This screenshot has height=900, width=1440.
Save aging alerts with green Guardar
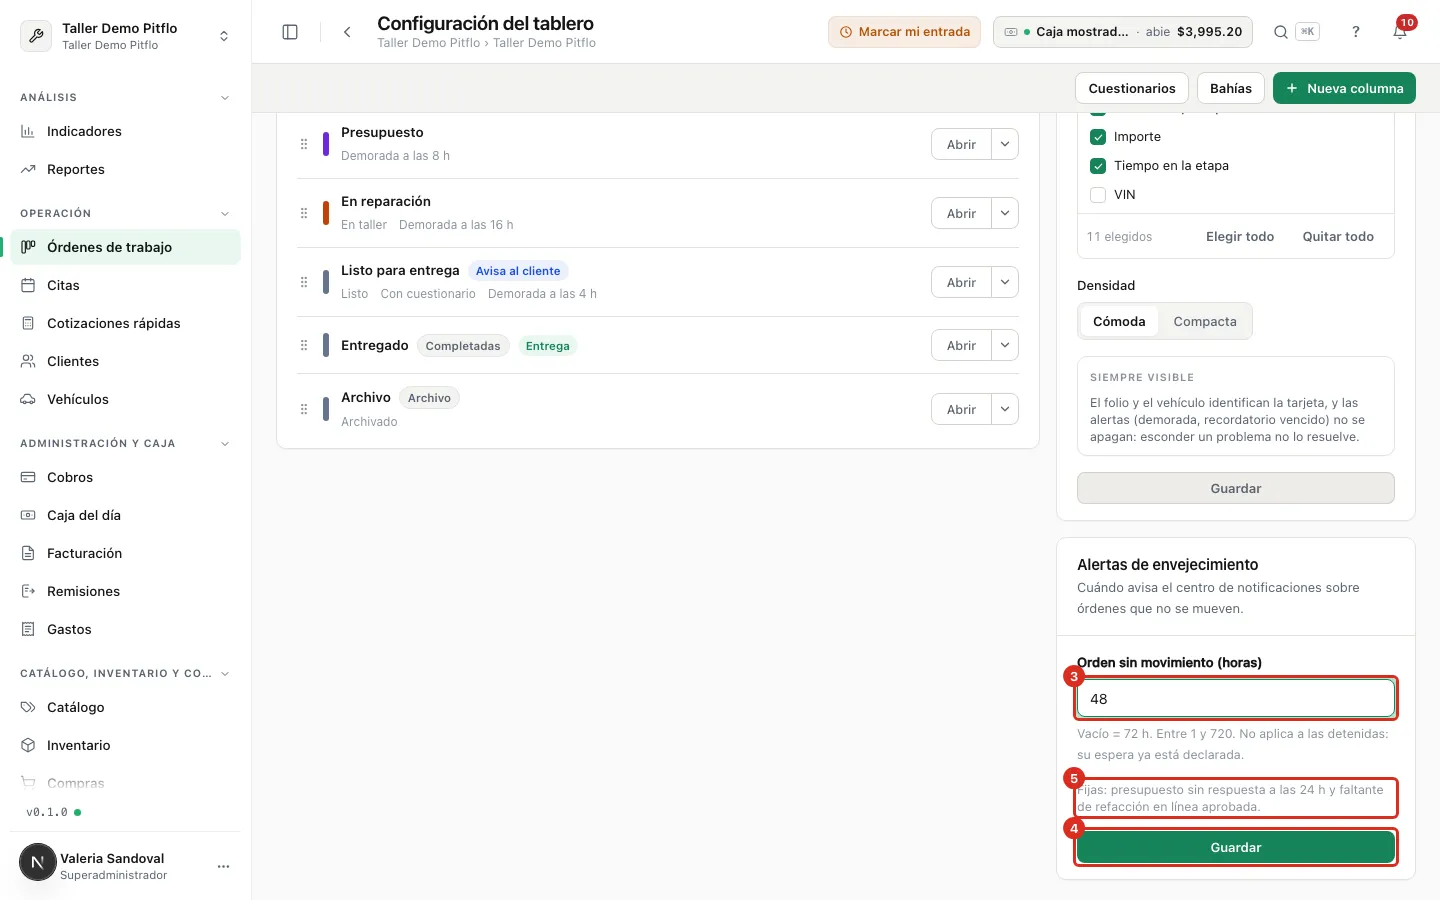click(x=1236, y=847)
